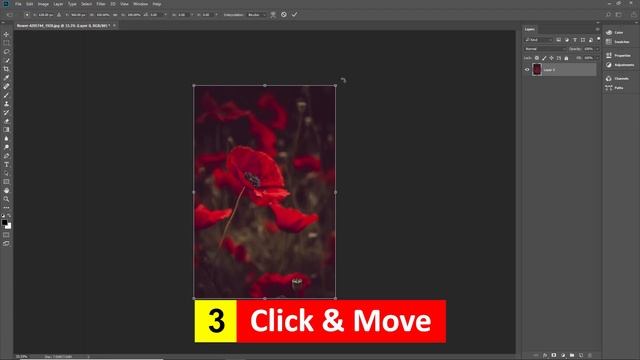640x360 pixels.
Task: Select the Type tool in the toolbar
Action: (6, 164)
